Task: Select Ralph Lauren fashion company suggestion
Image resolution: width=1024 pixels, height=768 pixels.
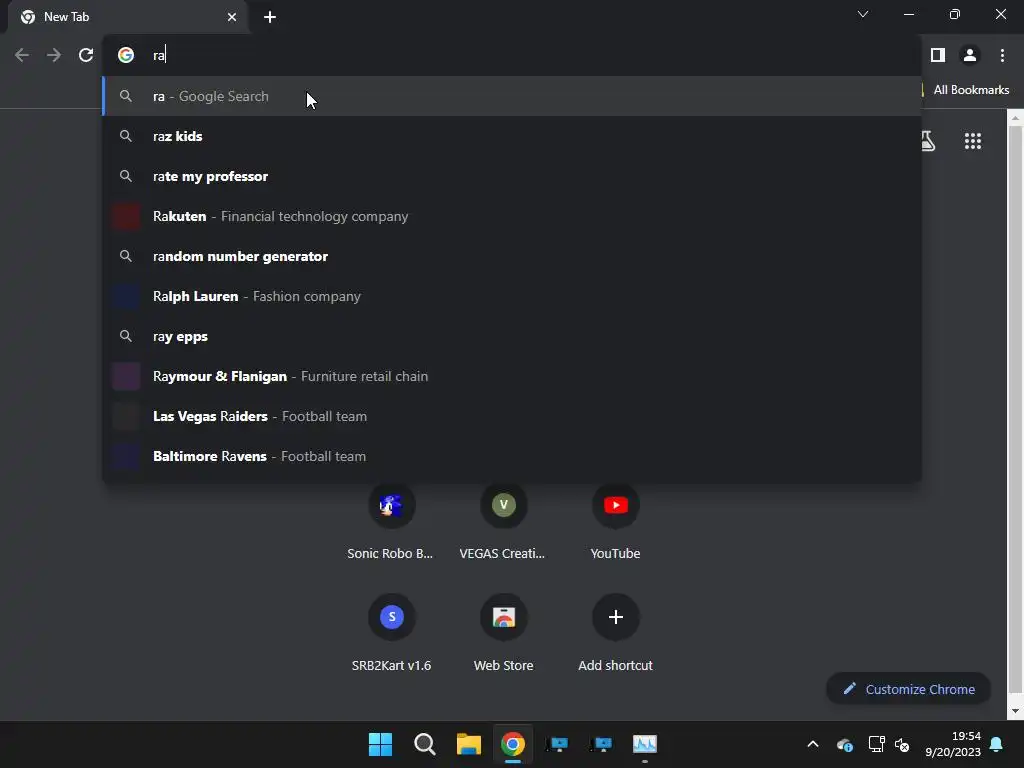Action: click(512, 296)
